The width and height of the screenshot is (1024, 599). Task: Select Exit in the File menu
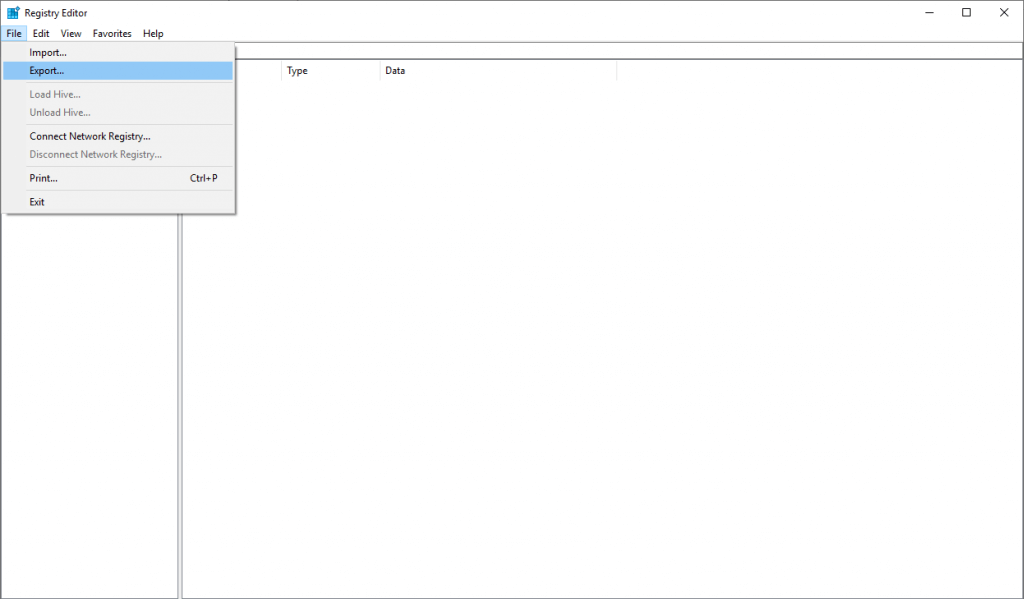coord(118,202)
